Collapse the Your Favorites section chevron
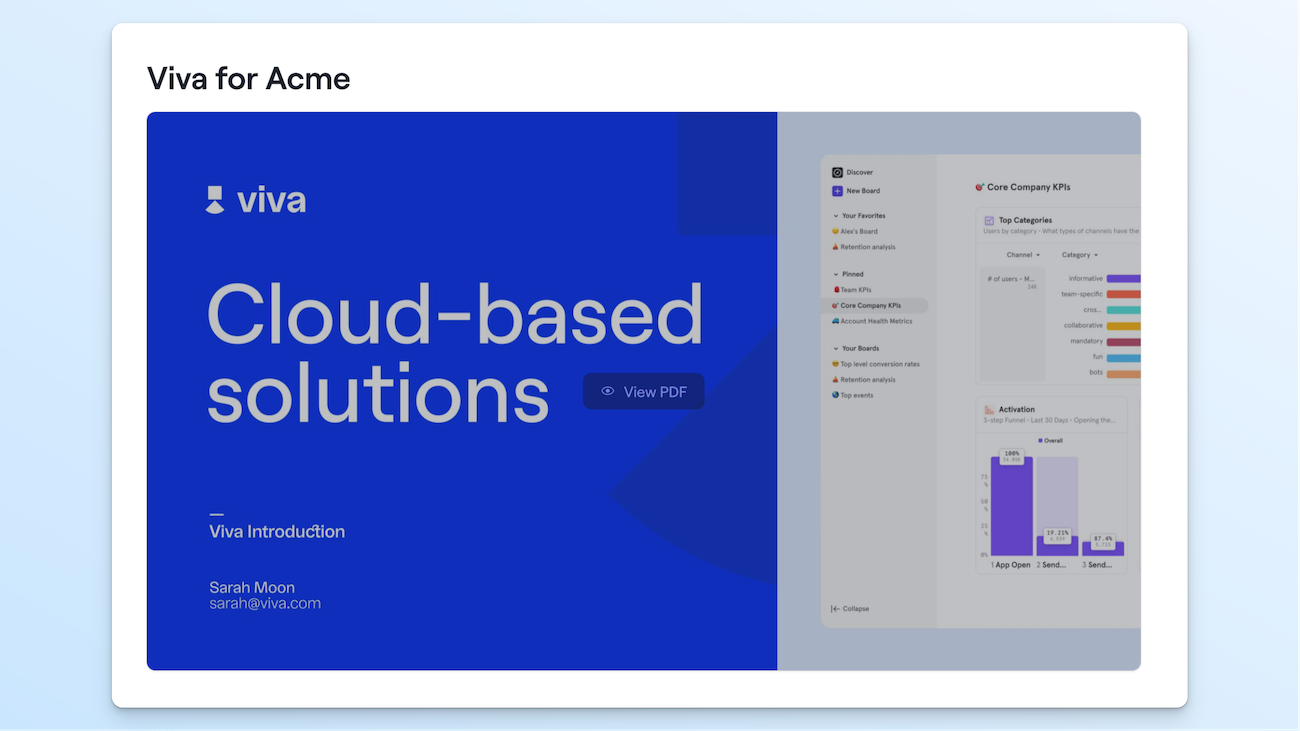Image resolution: width=1300 pixels, height=731 pixels. pyautogui.click(x=836, y=216)
